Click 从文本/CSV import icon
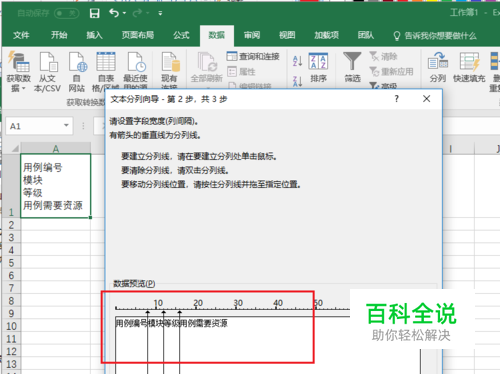Image resolution: width=500 pixels, height=374 pixels. 47,71
